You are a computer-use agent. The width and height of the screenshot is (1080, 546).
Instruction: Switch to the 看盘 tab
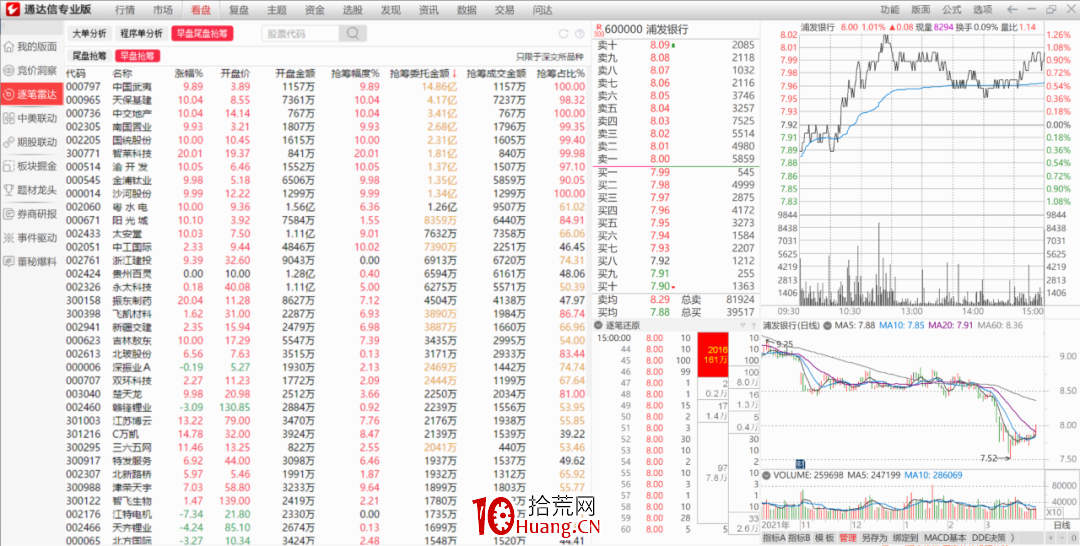tap(201, 10)
